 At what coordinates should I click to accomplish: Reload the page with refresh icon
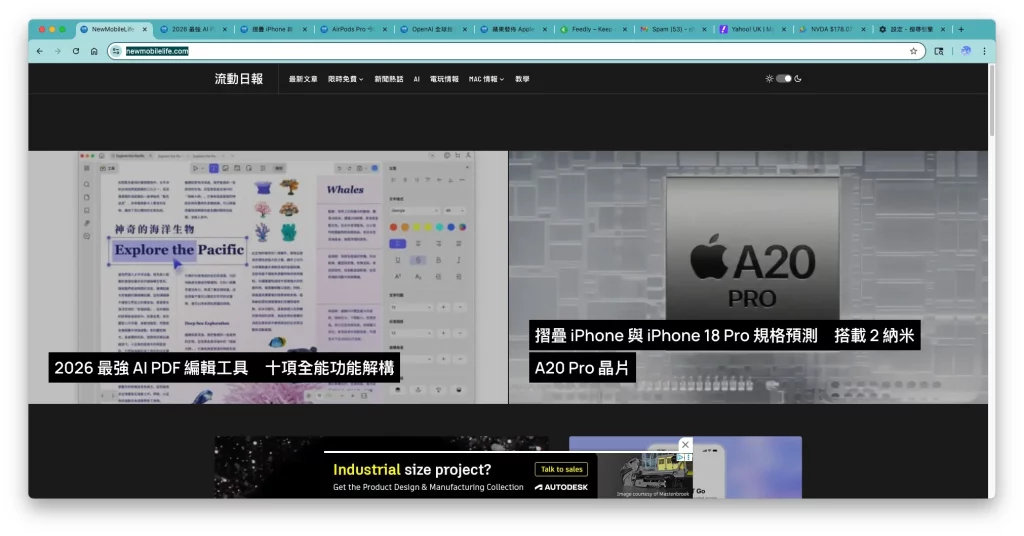[x=76, y=51]
